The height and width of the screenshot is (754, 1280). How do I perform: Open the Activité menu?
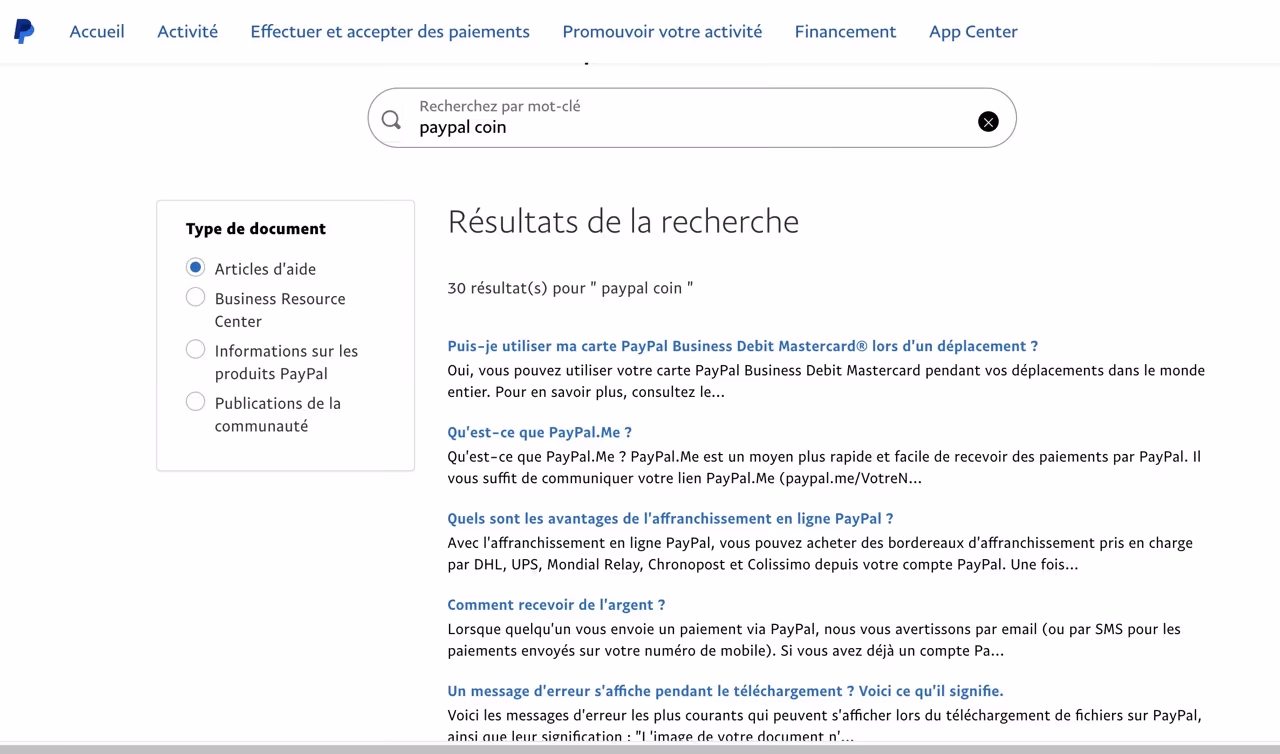tap(187, 31)
